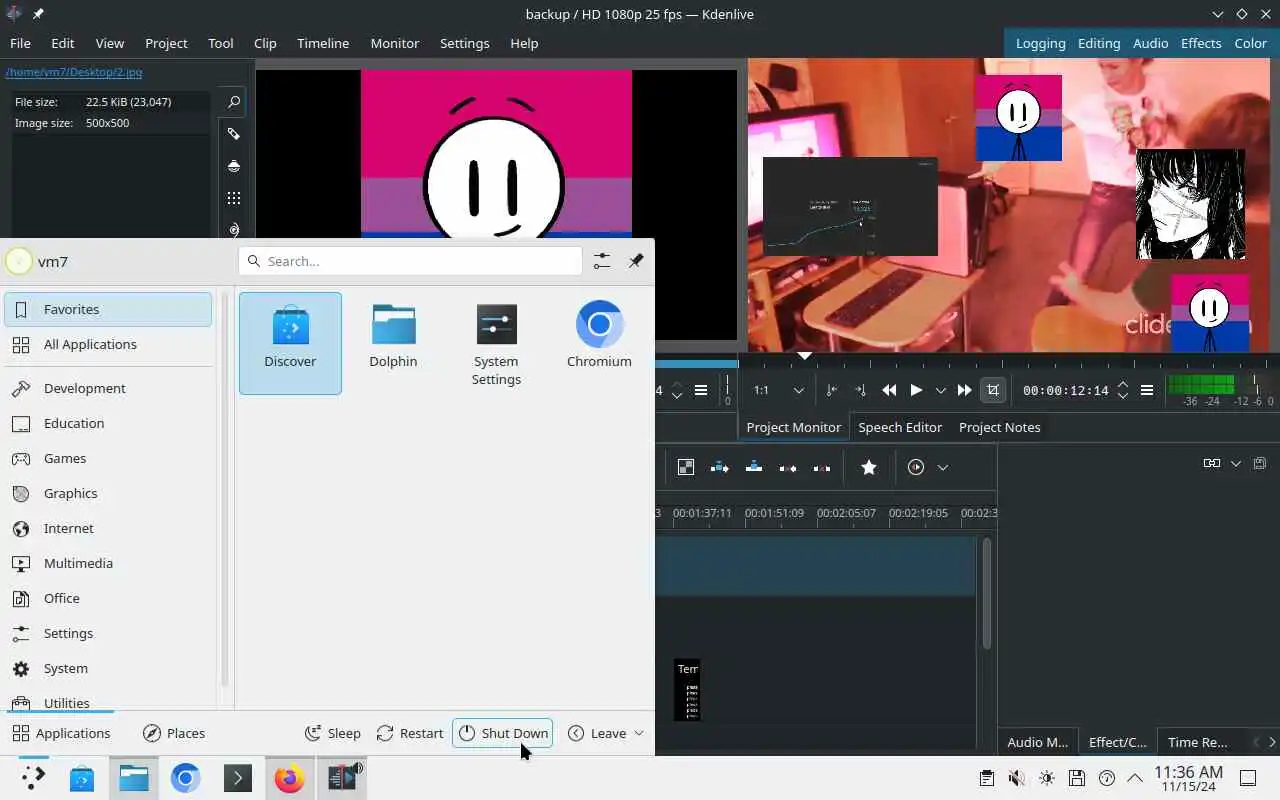
Task: Click the link icon above the effects panel
Action: (x=1212, y=463)
